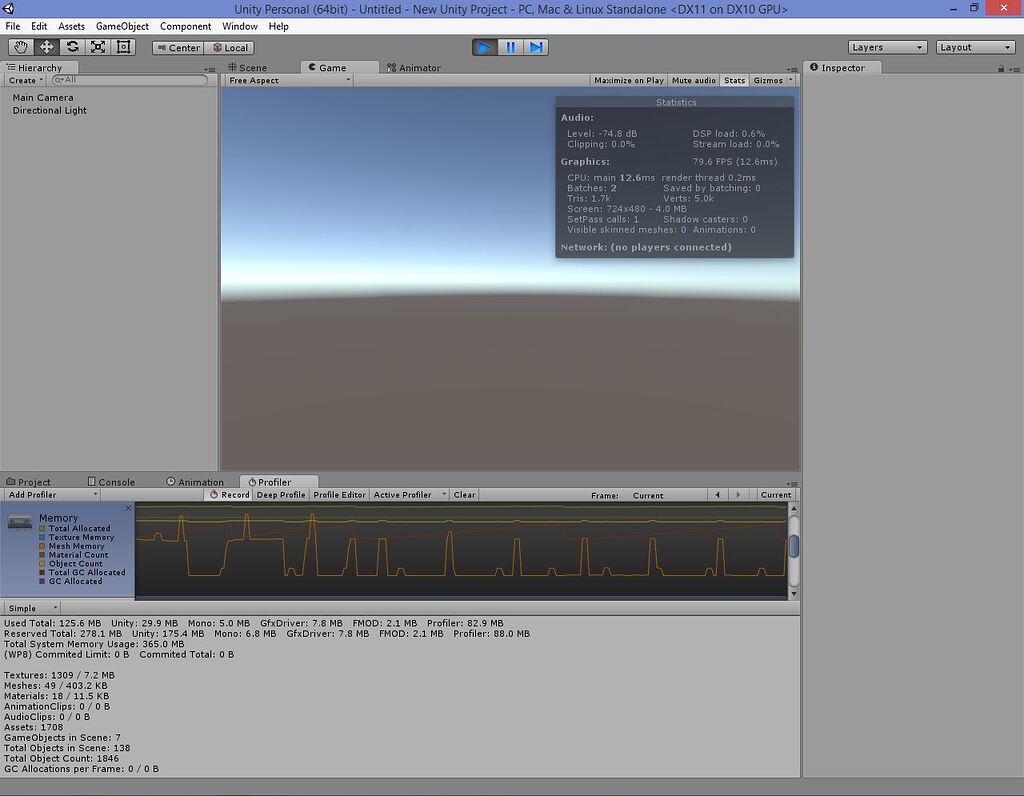
Task: Switch to the Console tab
Action: point(111,481)
